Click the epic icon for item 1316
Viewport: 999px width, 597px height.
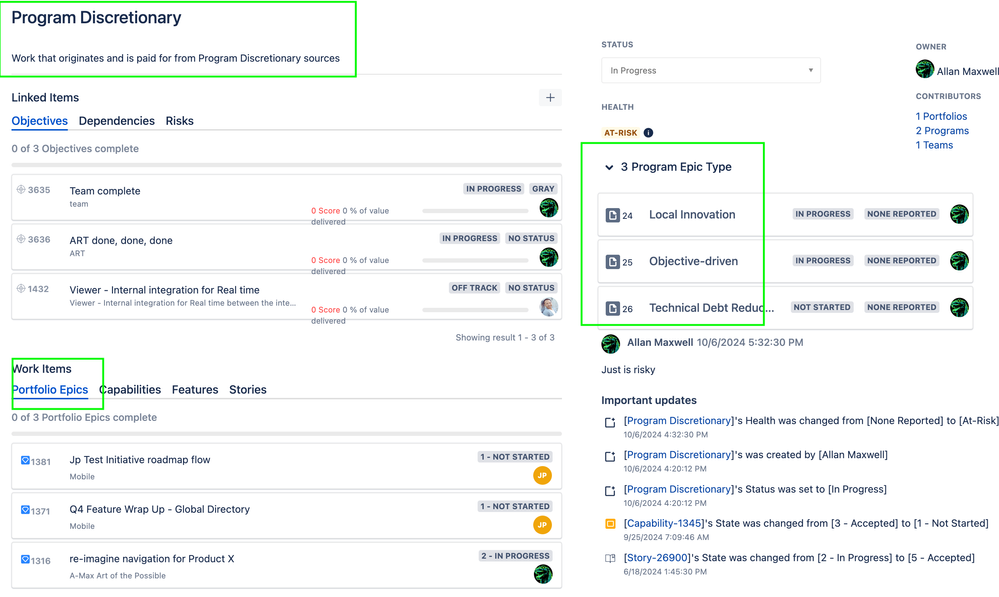click(x=25, y=559)
